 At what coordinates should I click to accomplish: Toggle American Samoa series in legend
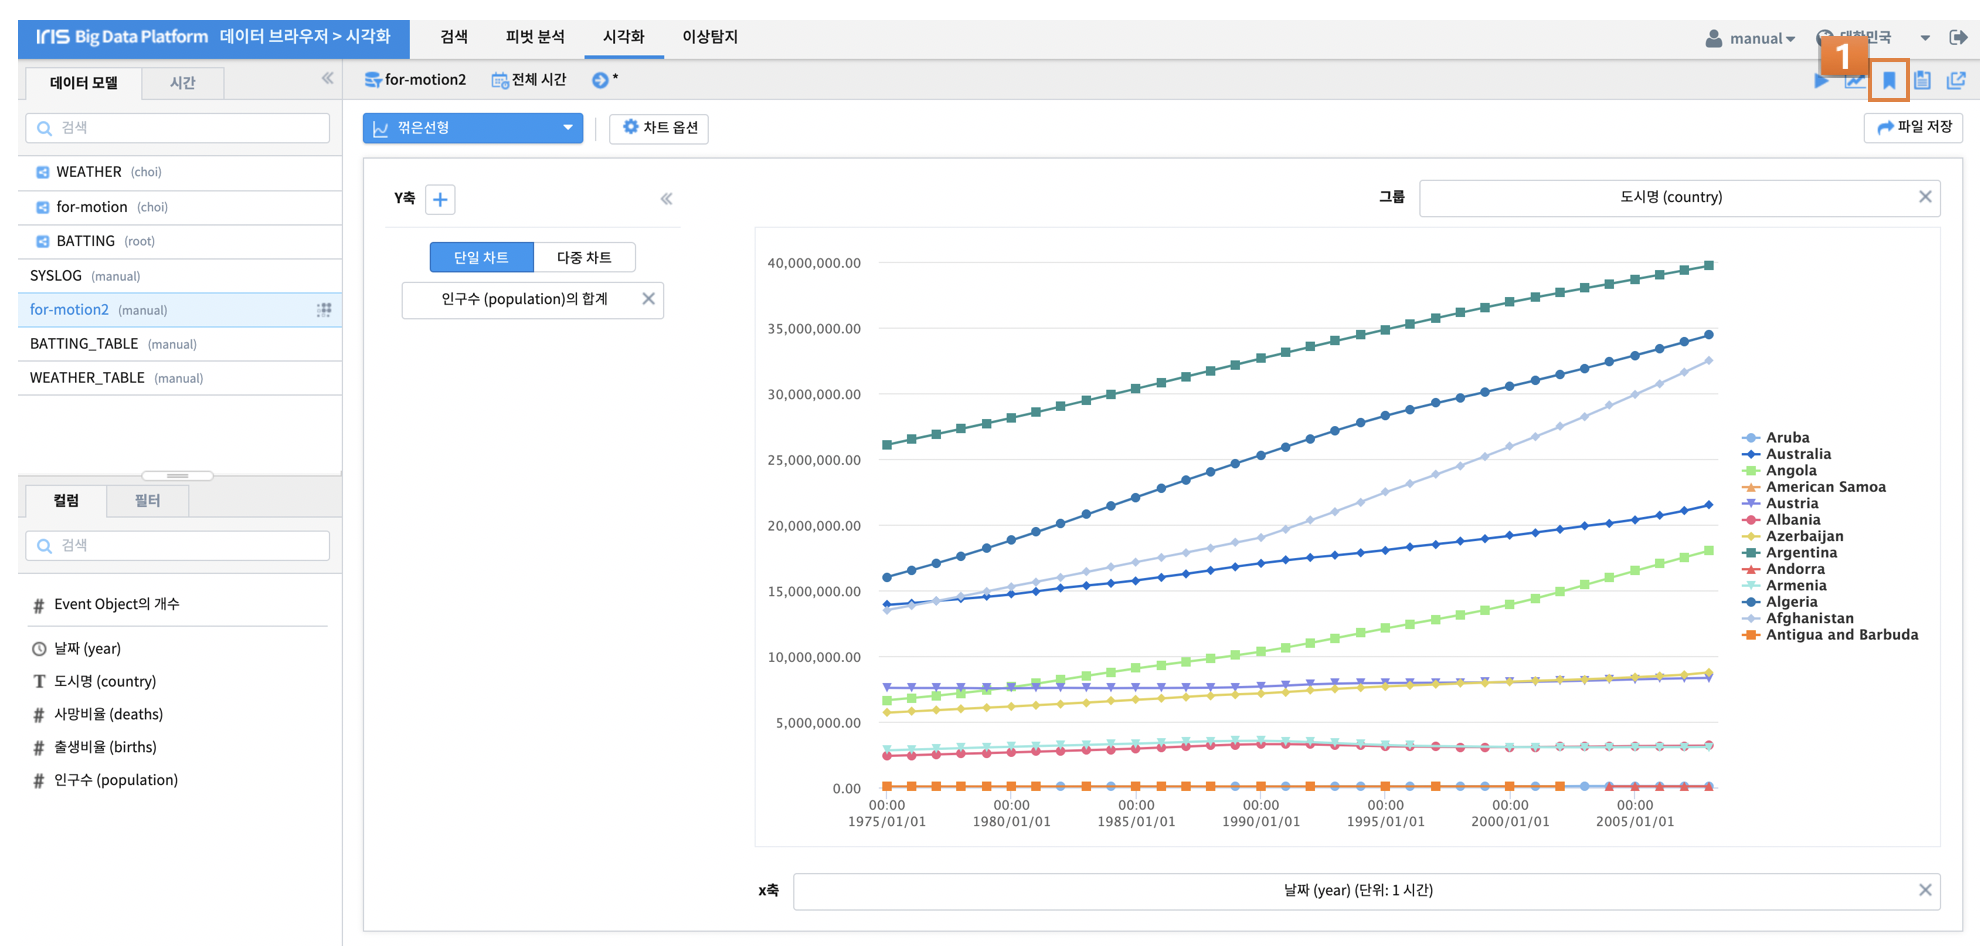pyautogui.click(x=1814, y=487)
